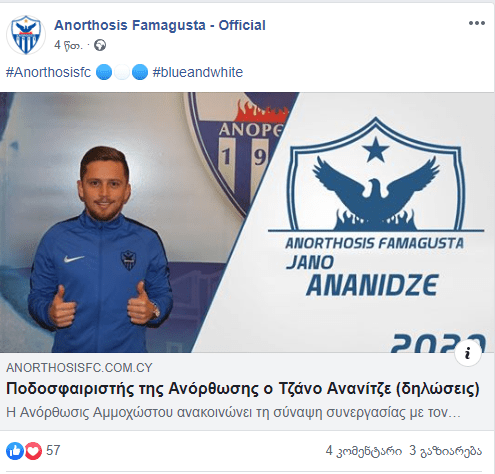Viewport: 495px width, 474px height.
Task: Click the red Love heart reaction icon
Action: pyautogui.click(x=33, y=451)
